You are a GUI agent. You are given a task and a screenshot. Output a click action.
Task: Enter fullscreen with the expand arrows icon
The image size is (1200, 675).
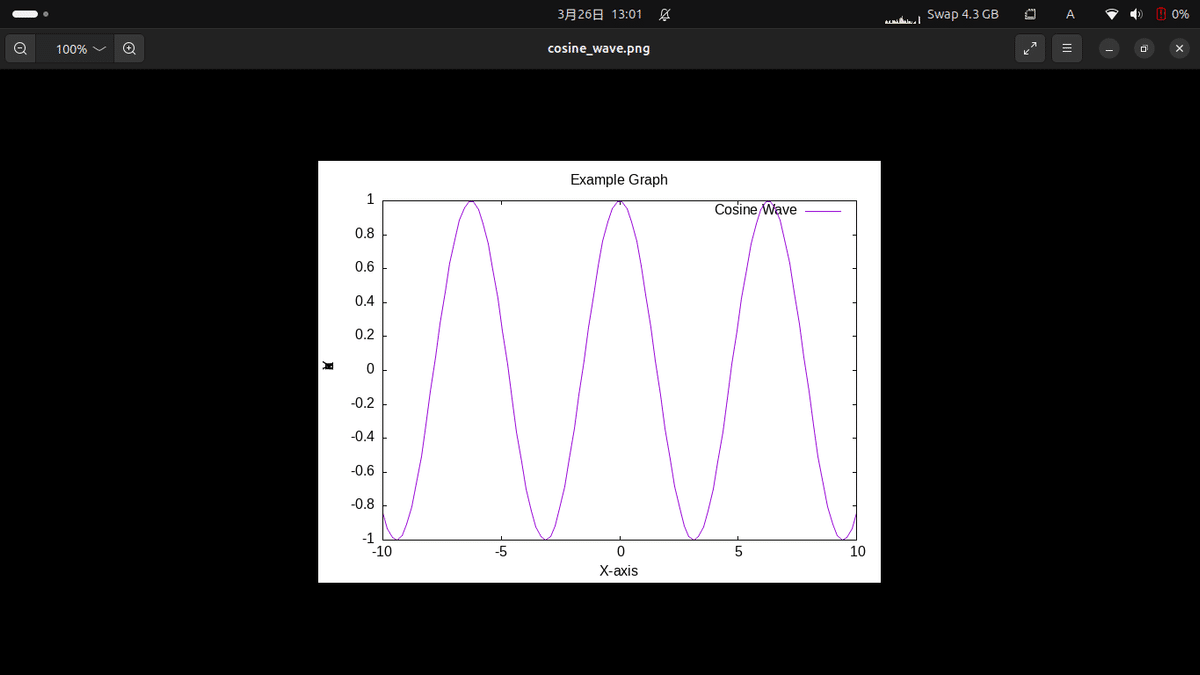[1030, 48]
